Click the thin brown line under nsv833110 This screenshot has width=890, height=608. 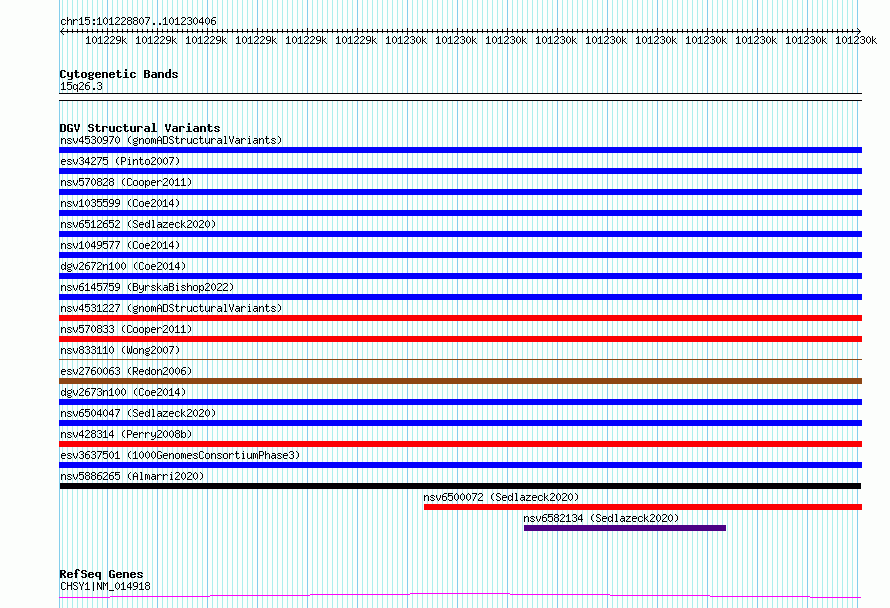click(x=460, y=359)
